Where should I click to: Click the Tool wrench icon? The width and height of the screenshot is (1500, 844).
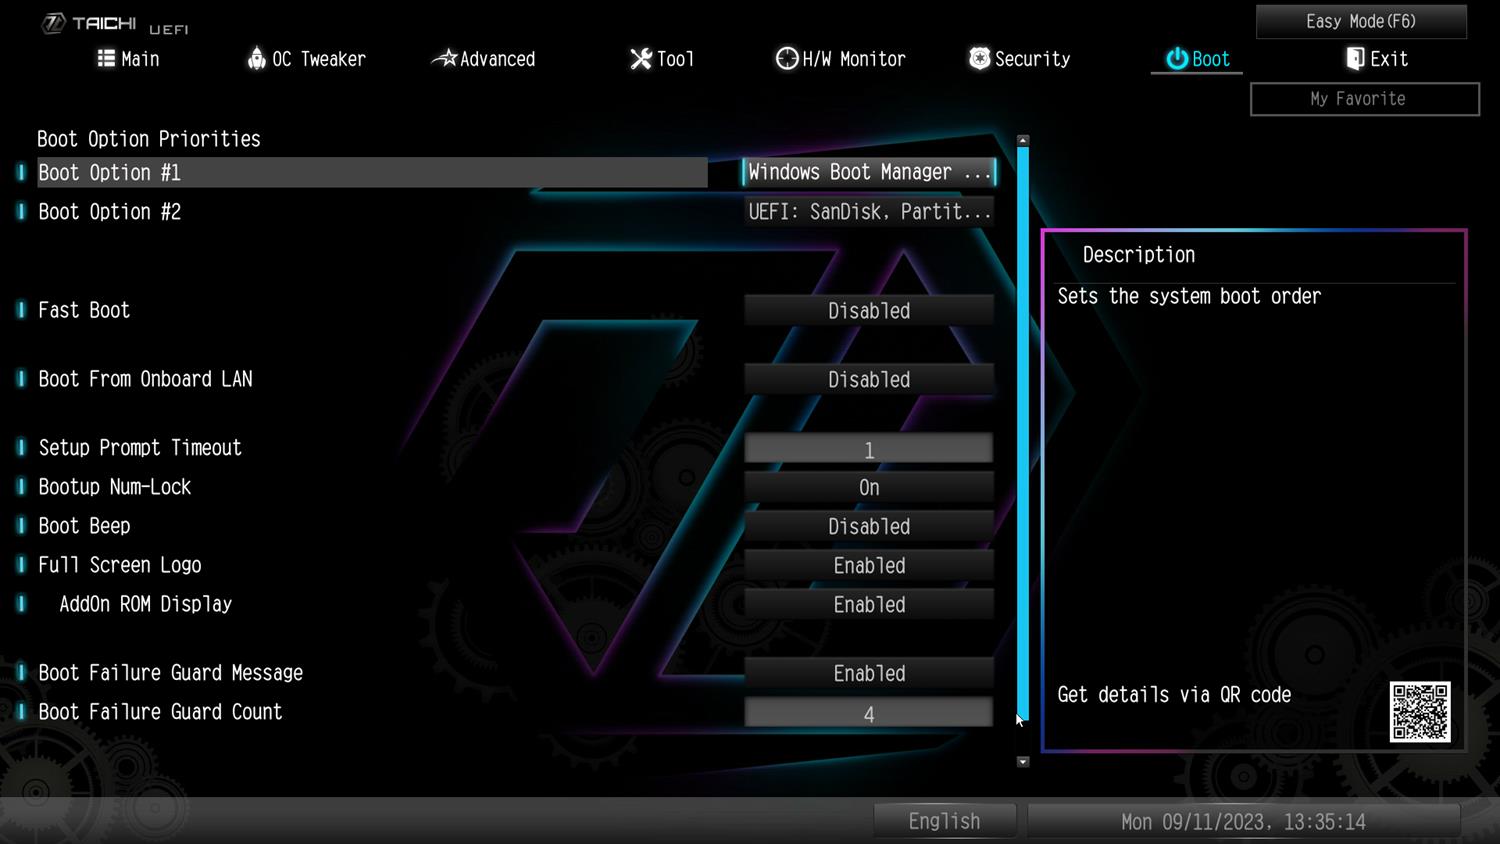click(641, 59)
